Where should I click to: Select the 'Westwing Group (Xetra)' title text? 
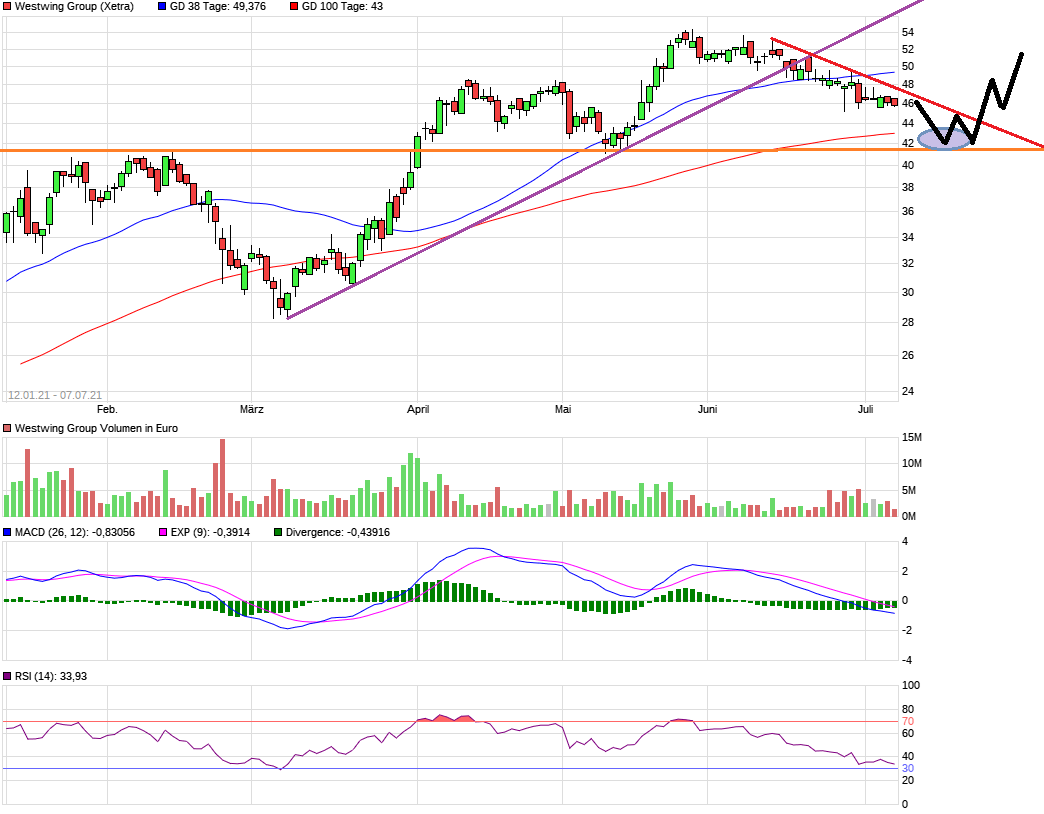(74, 7)
